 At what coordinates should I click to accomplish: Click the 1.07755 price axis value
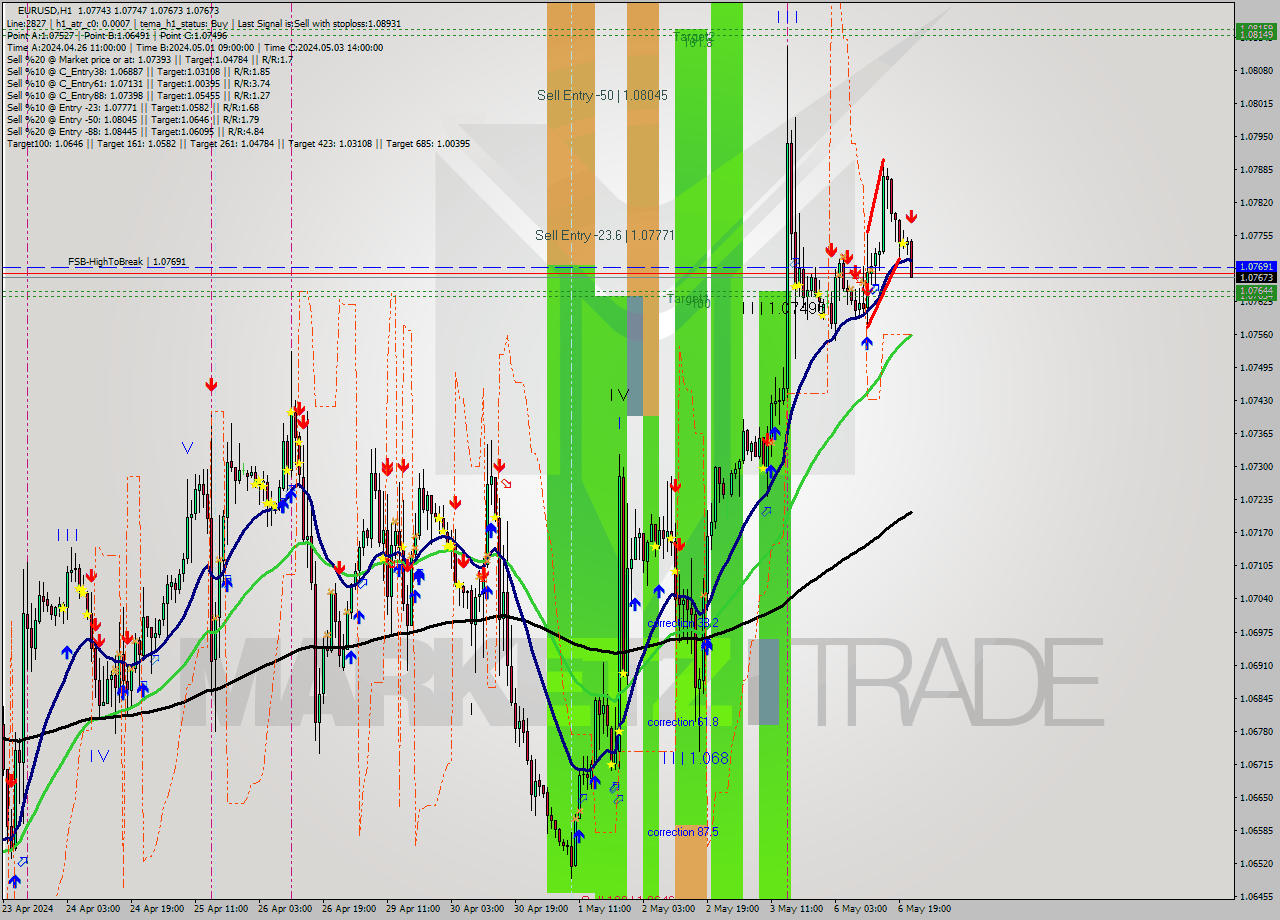[x=1256, y=236]
